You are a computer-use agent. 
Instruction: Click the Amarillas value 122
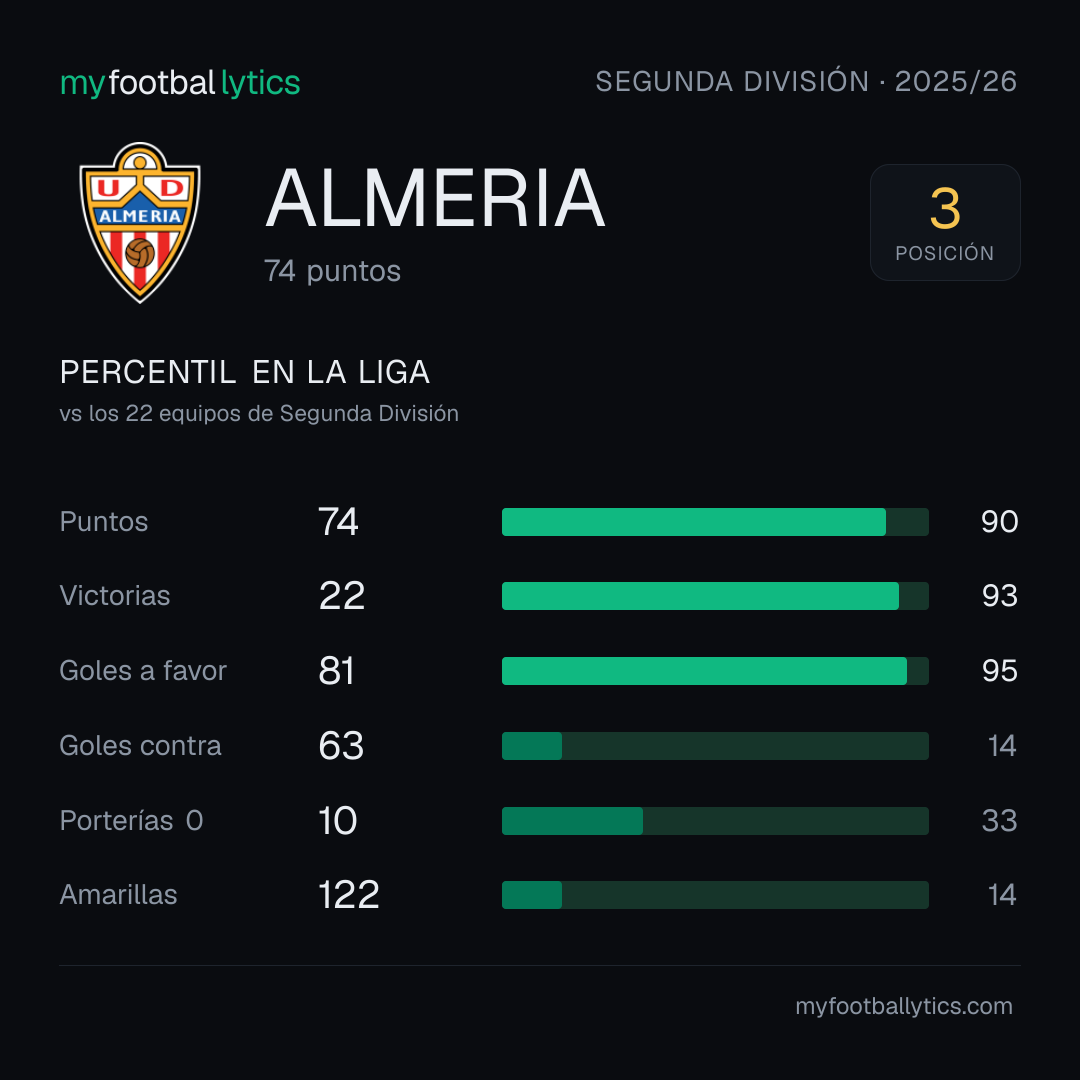coord(349,895)
